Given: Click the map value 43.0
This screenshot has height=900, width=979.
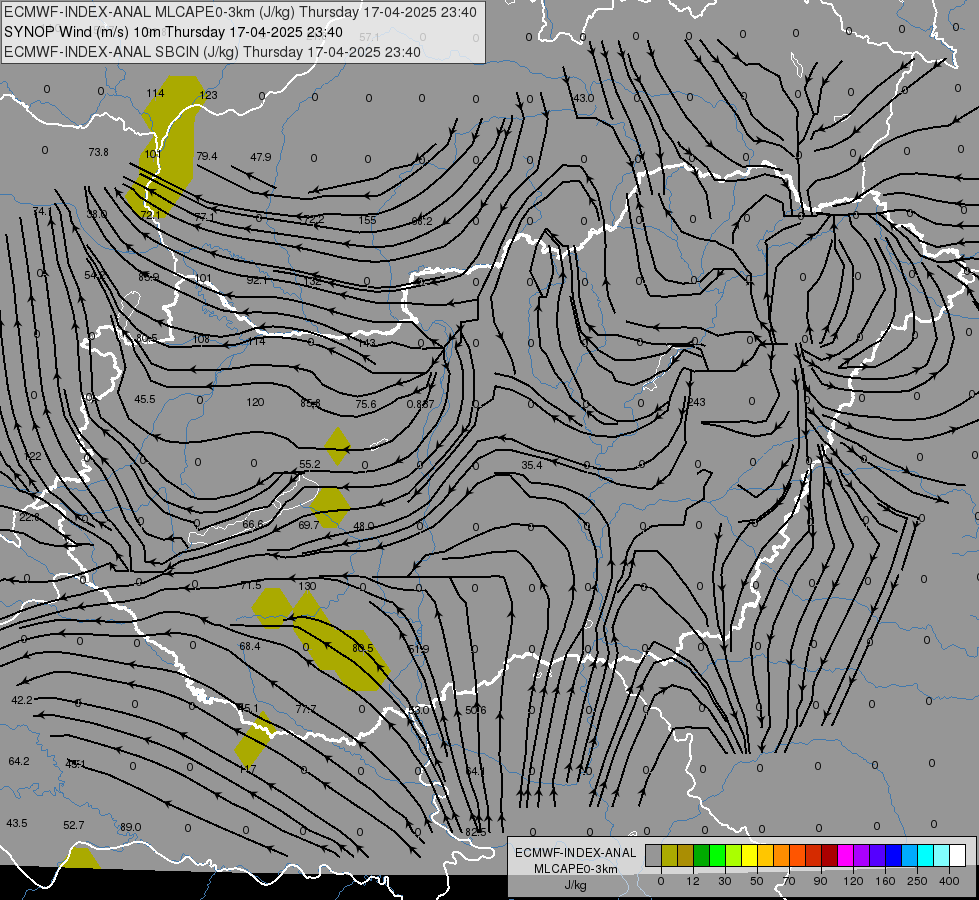Looking at the screenshot, I should (584, 98).
